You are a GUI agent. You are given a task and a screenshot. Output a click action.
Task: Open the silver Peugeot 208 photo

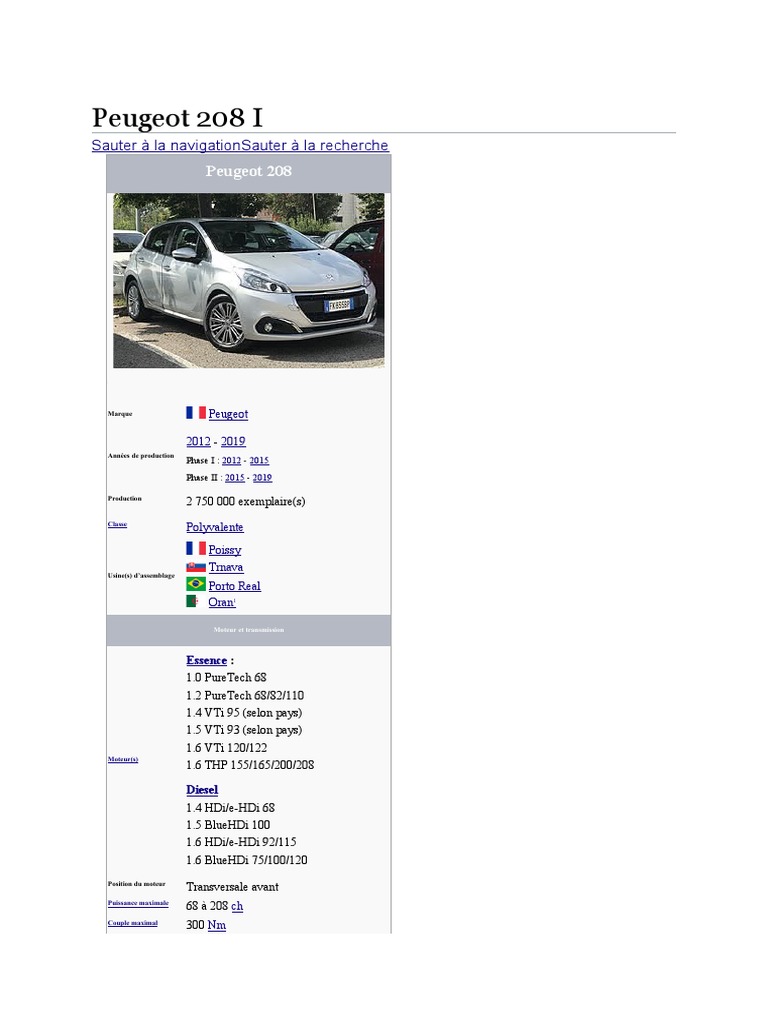249,280
